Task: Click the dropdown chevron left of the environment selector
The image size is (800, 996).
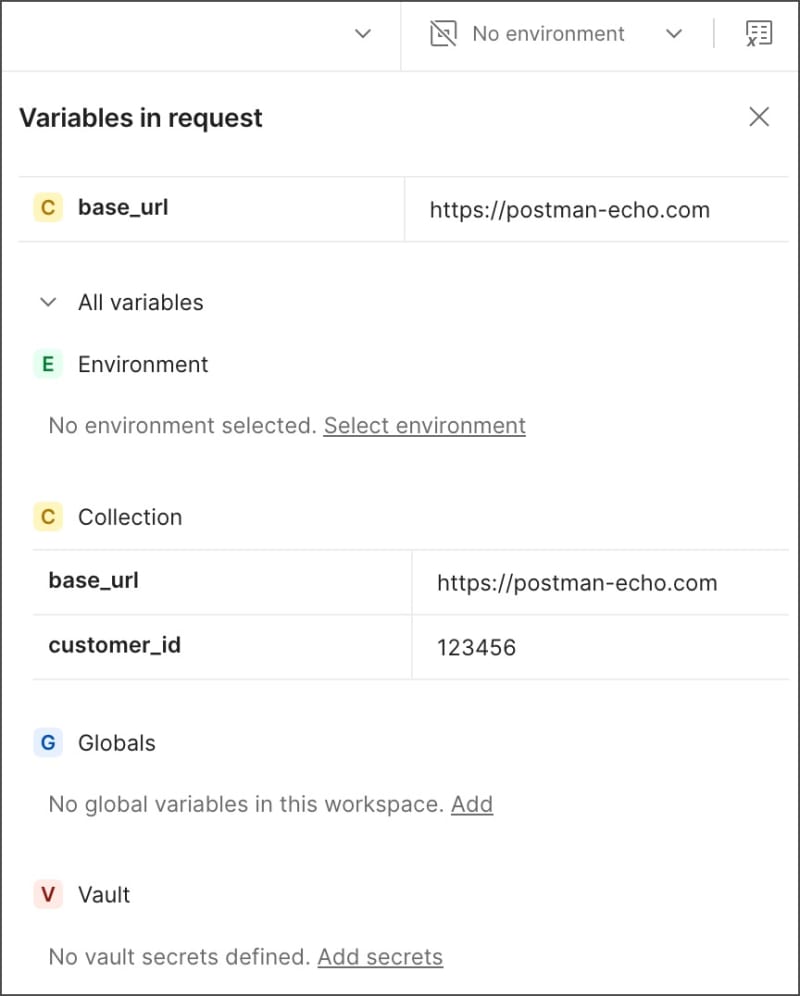Action: (363, 34)
